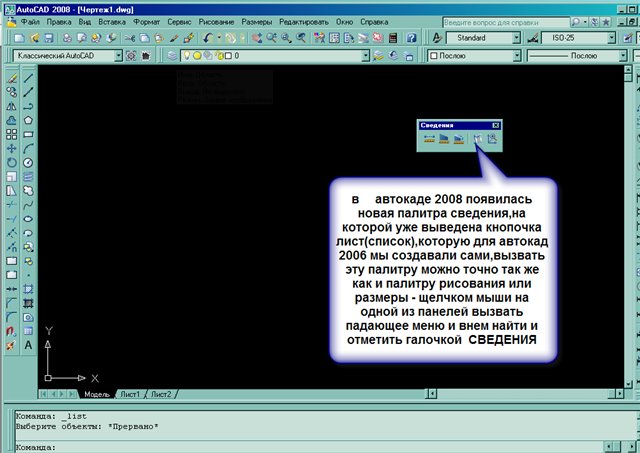The image size is (640, 453).
Task: Click the Plot printer icon
Action: pos(67,38)
